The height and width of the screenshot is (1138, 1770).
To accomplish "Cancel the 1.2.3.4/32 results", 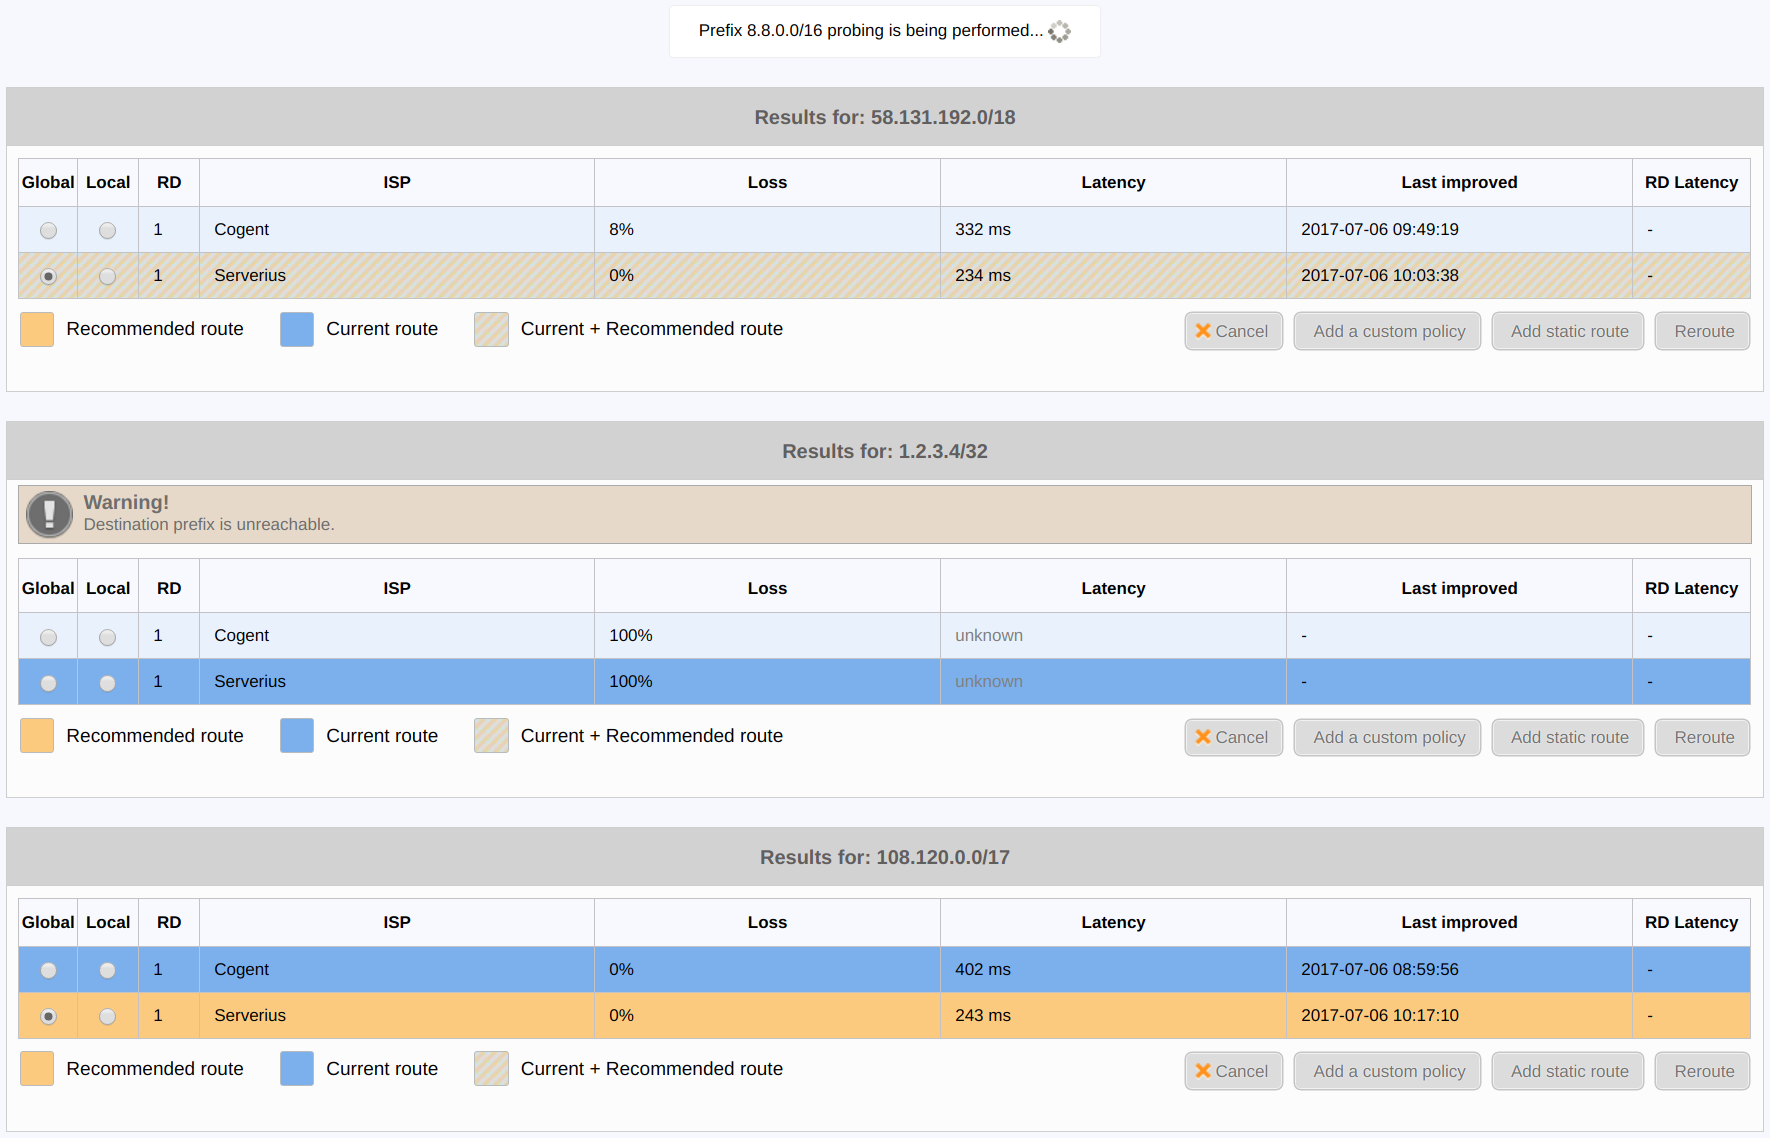I will click(x=1233, y=737).
